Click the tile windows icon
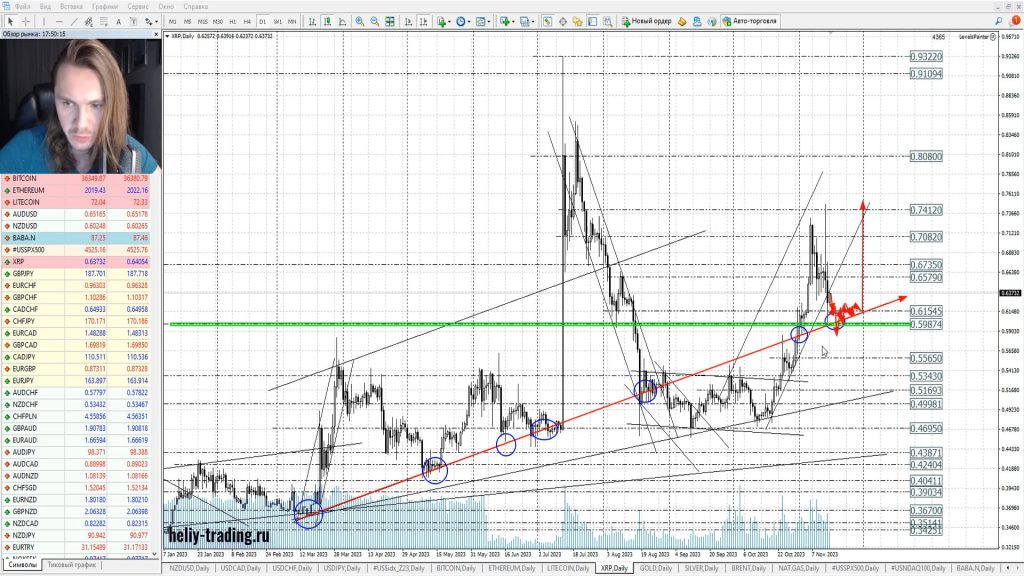The image size is (1024, 576). click(390, 21)
